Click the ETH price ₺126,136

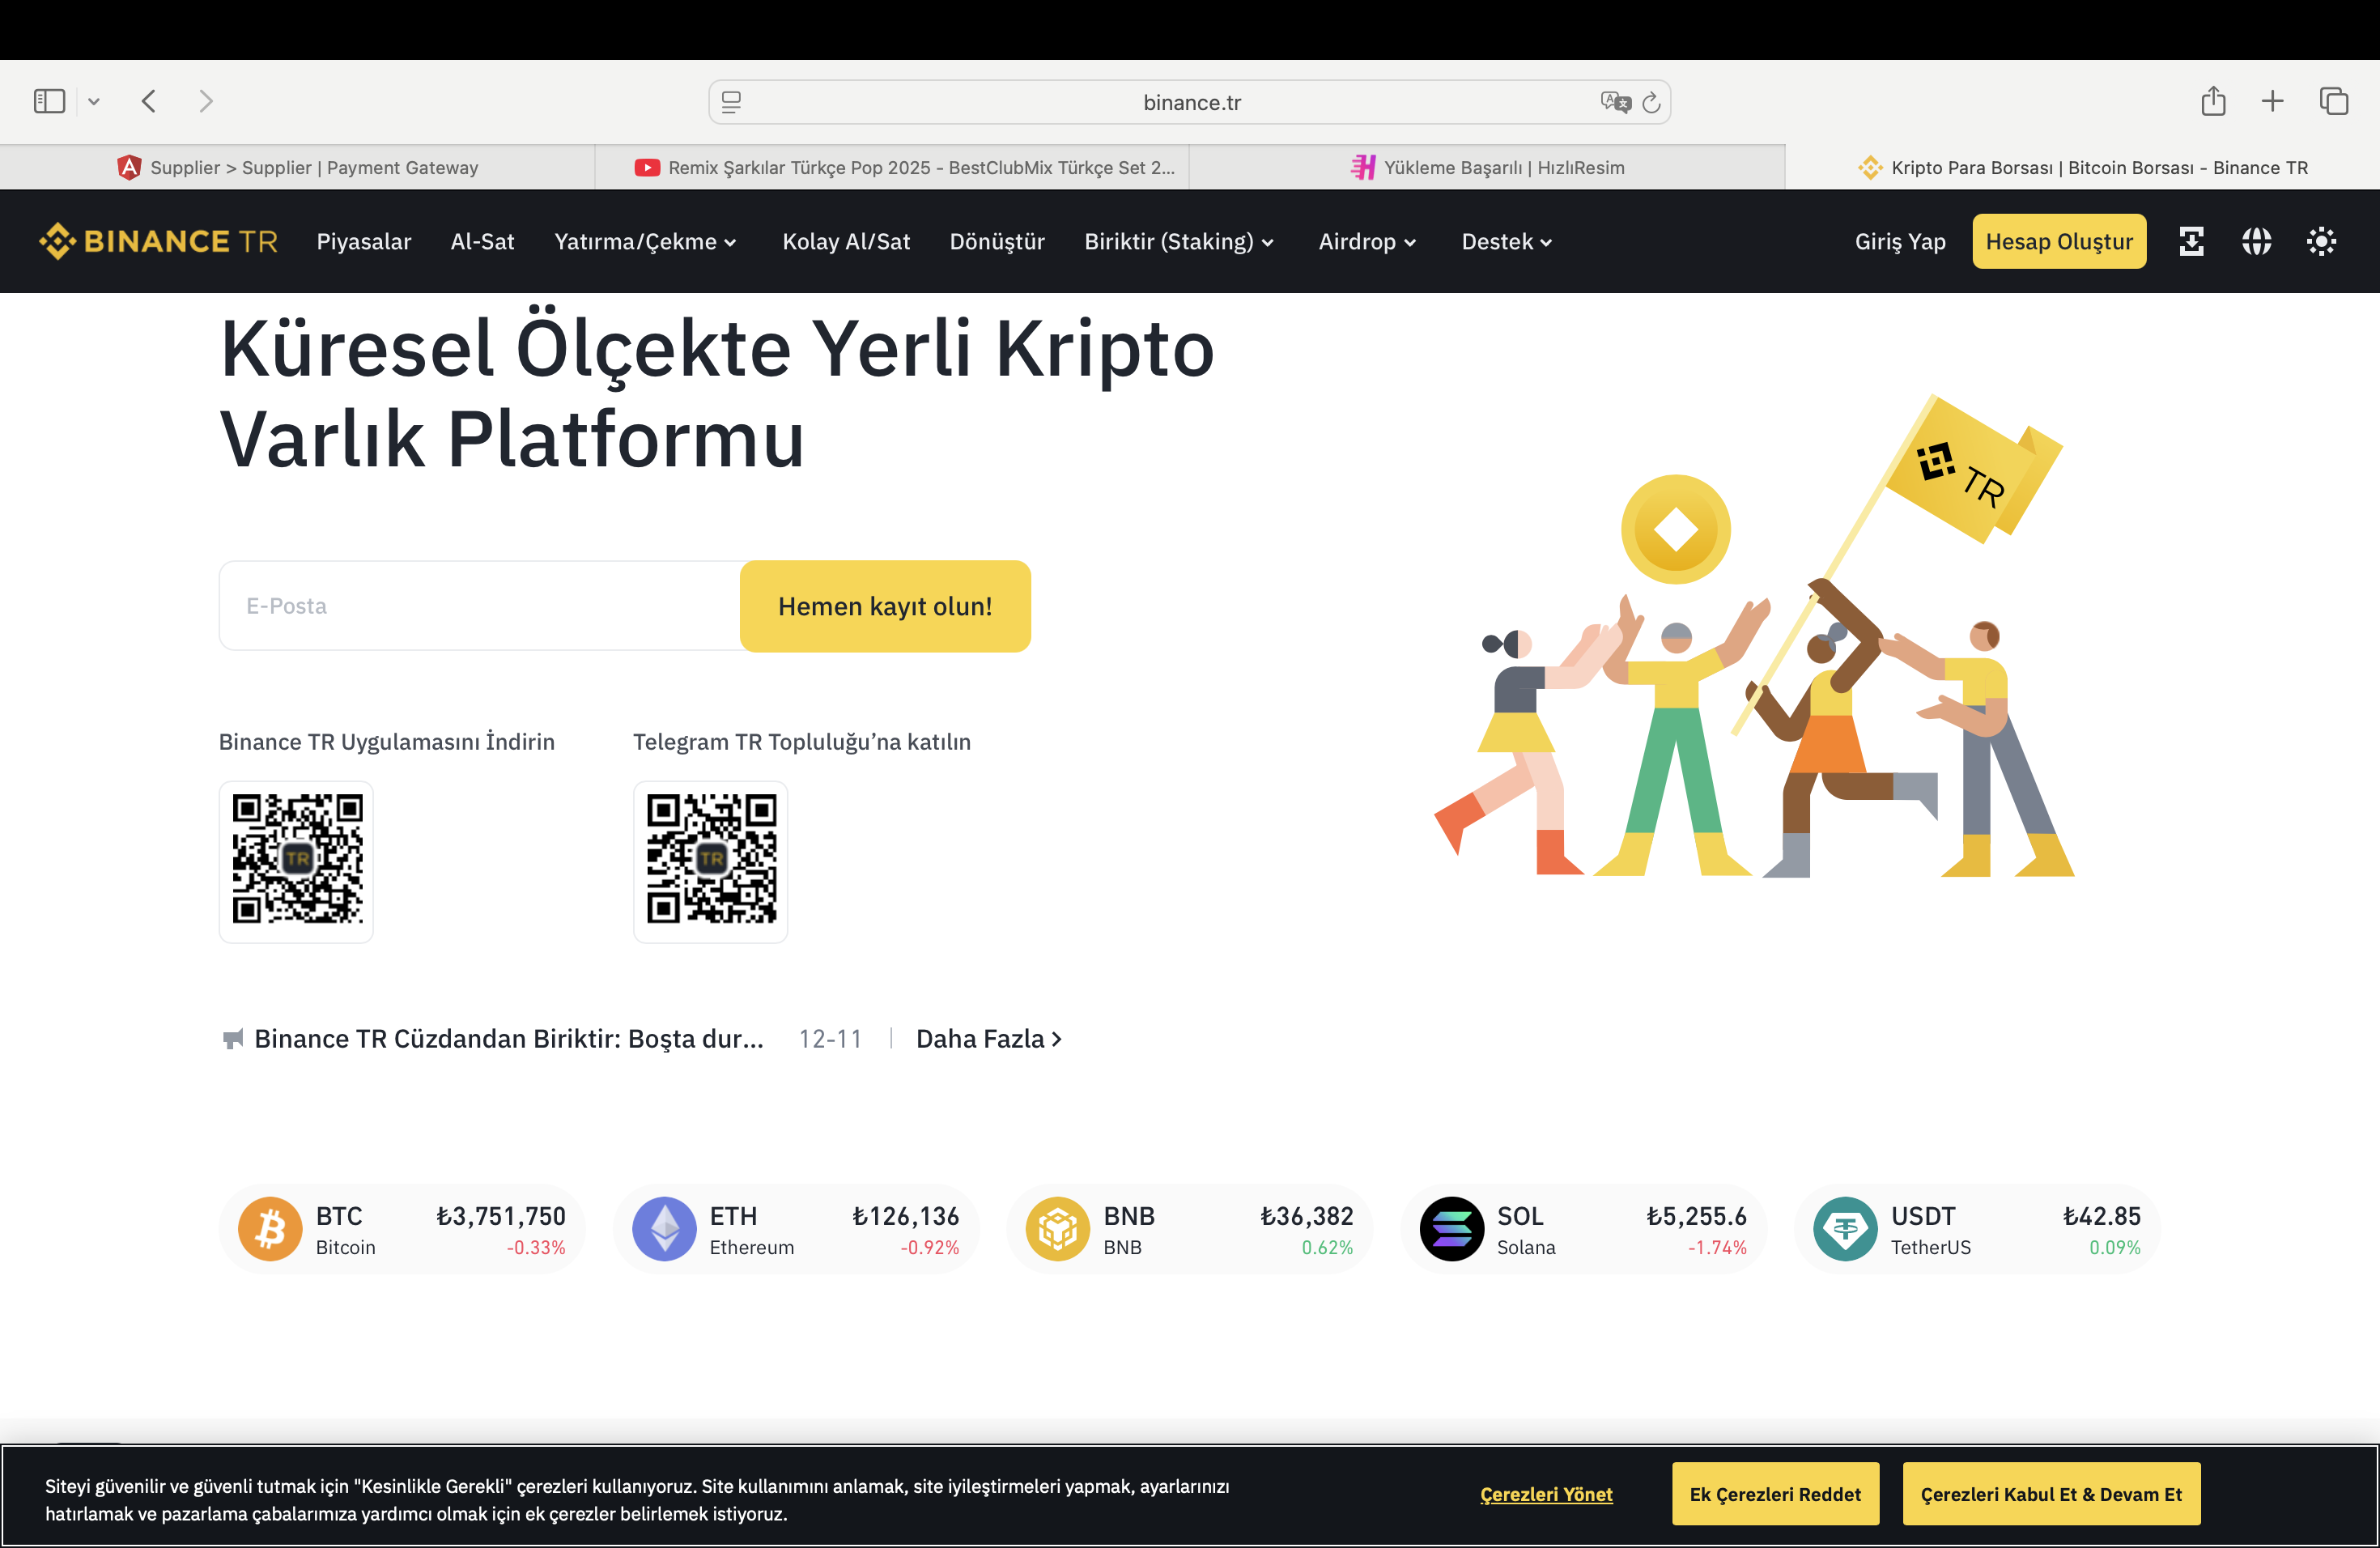click(906, 1216)
